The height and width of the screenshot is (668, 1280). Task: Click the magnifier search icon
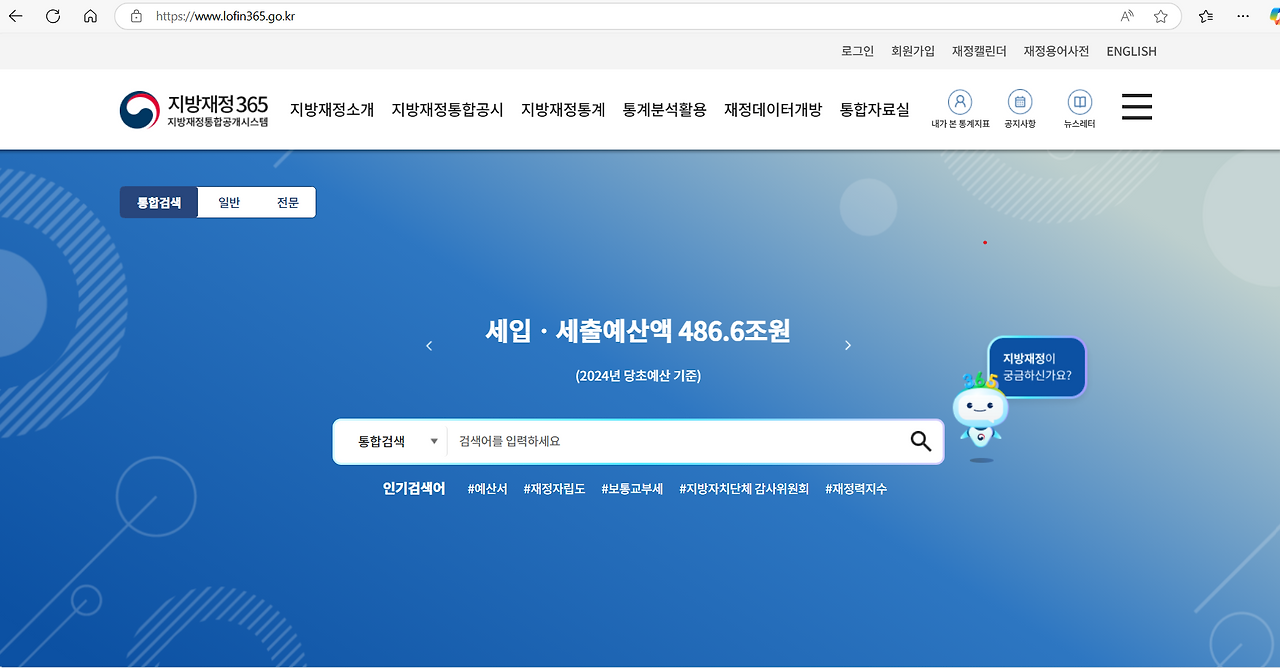tap(921, 441)
